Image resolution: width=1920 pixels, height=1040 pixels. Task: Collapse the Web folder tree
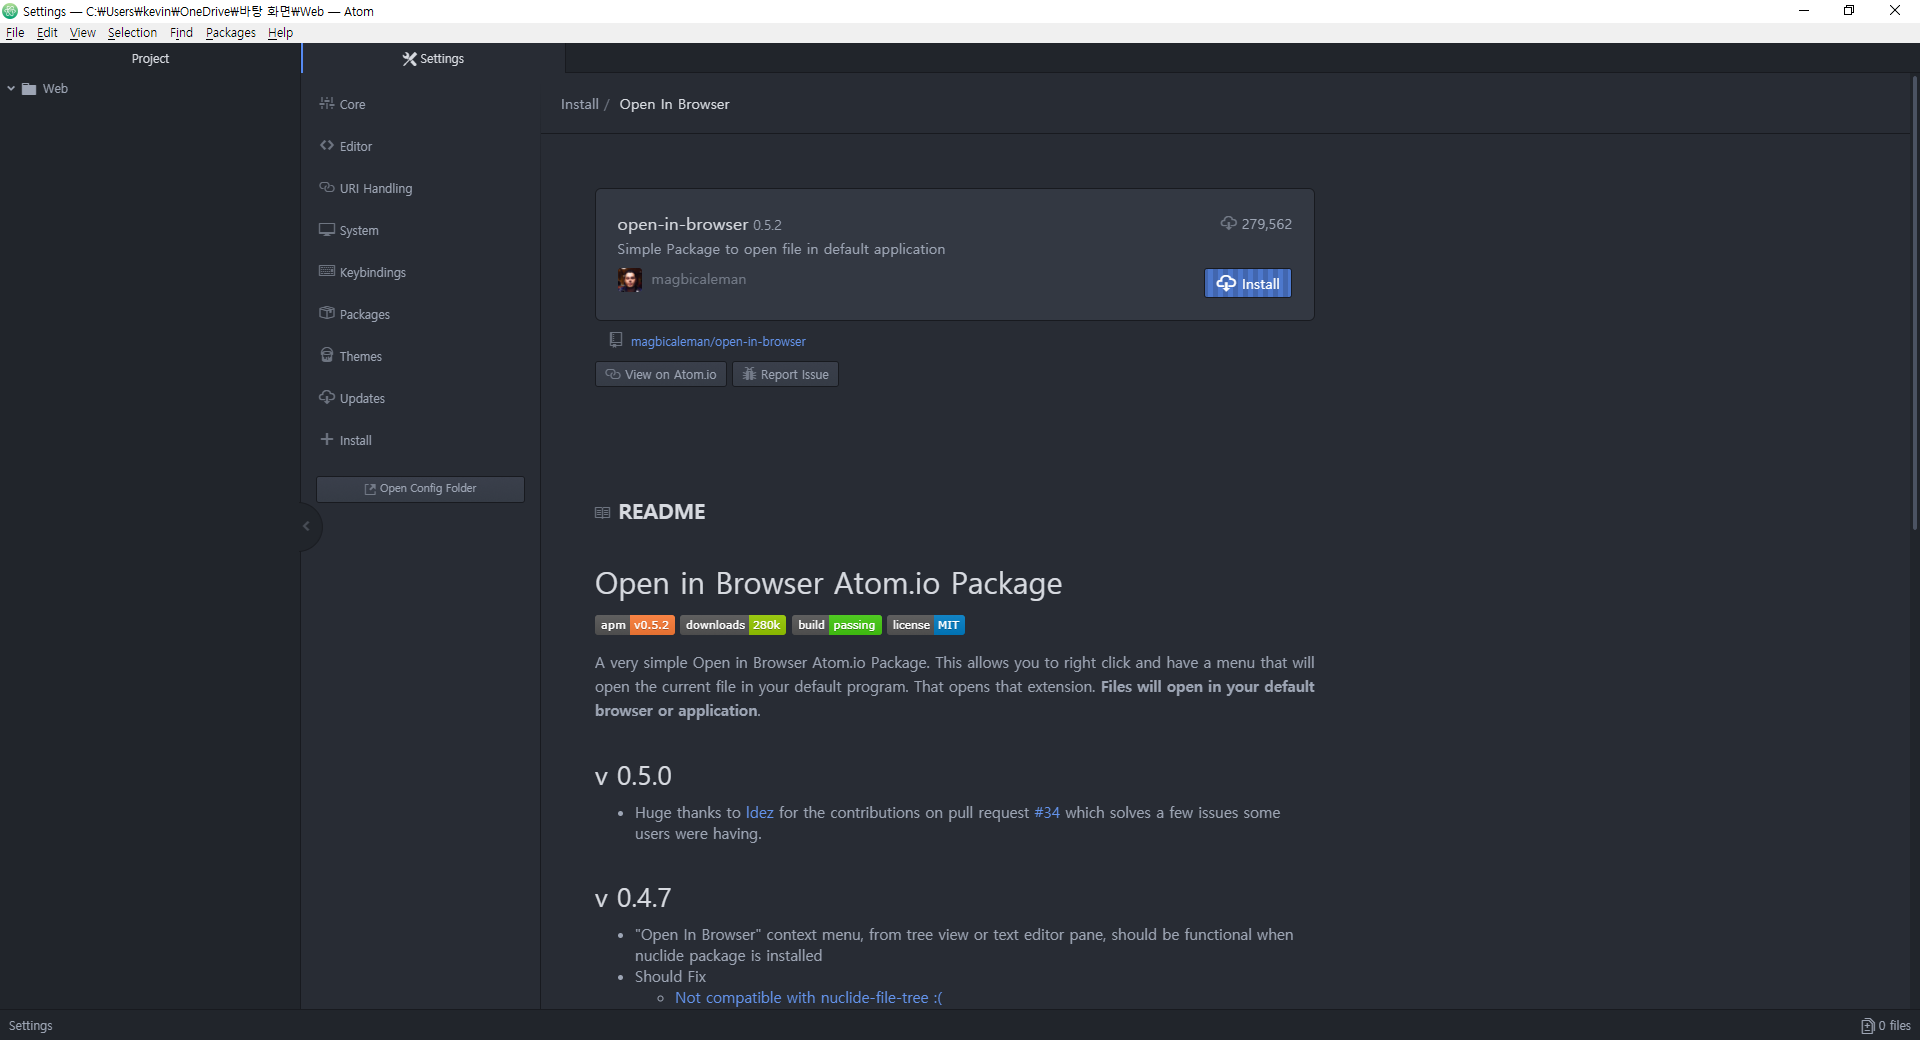pos(11,89)
